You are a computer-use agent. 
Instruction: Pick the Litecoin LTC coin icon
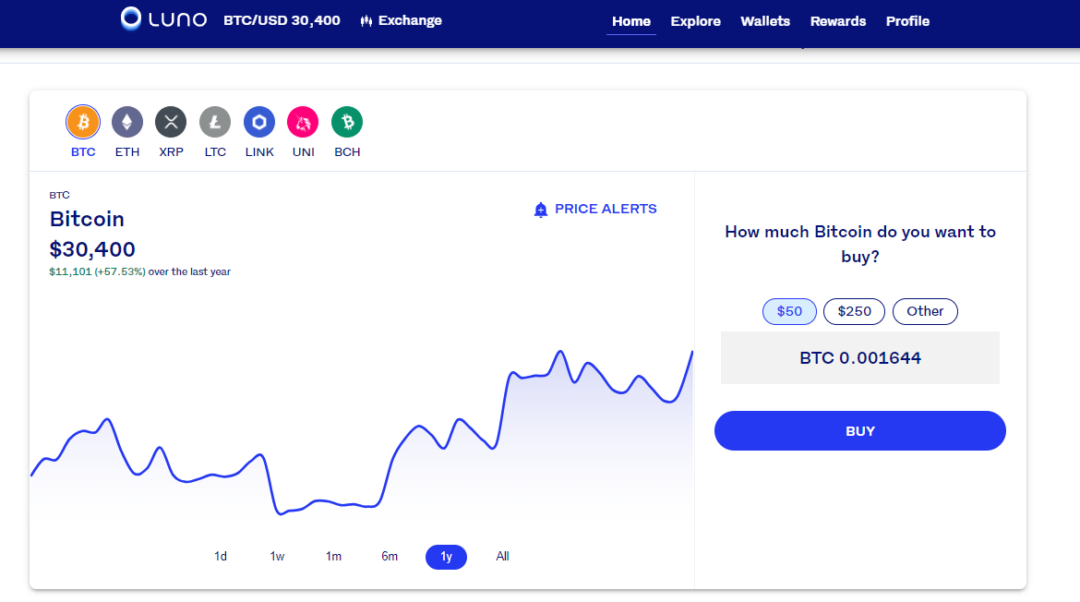click(215, 123)
